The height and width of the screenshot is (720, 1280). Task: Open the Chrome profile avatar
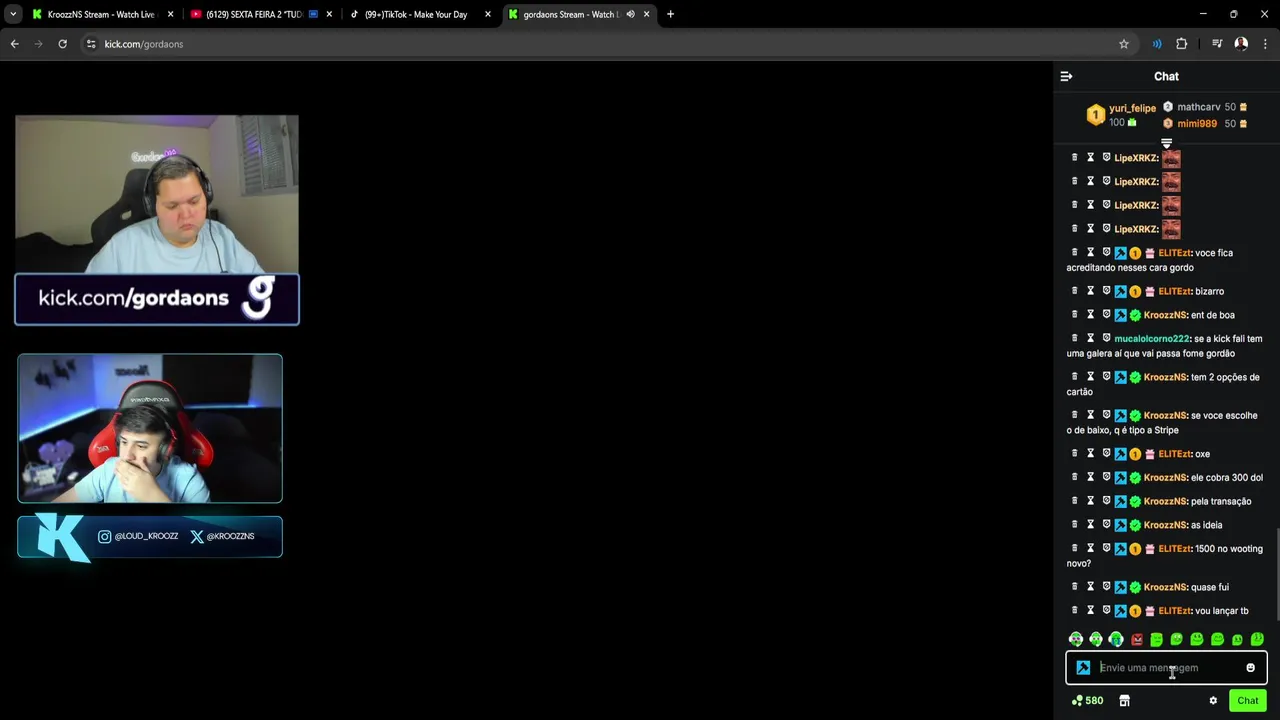click(1241, 44)
